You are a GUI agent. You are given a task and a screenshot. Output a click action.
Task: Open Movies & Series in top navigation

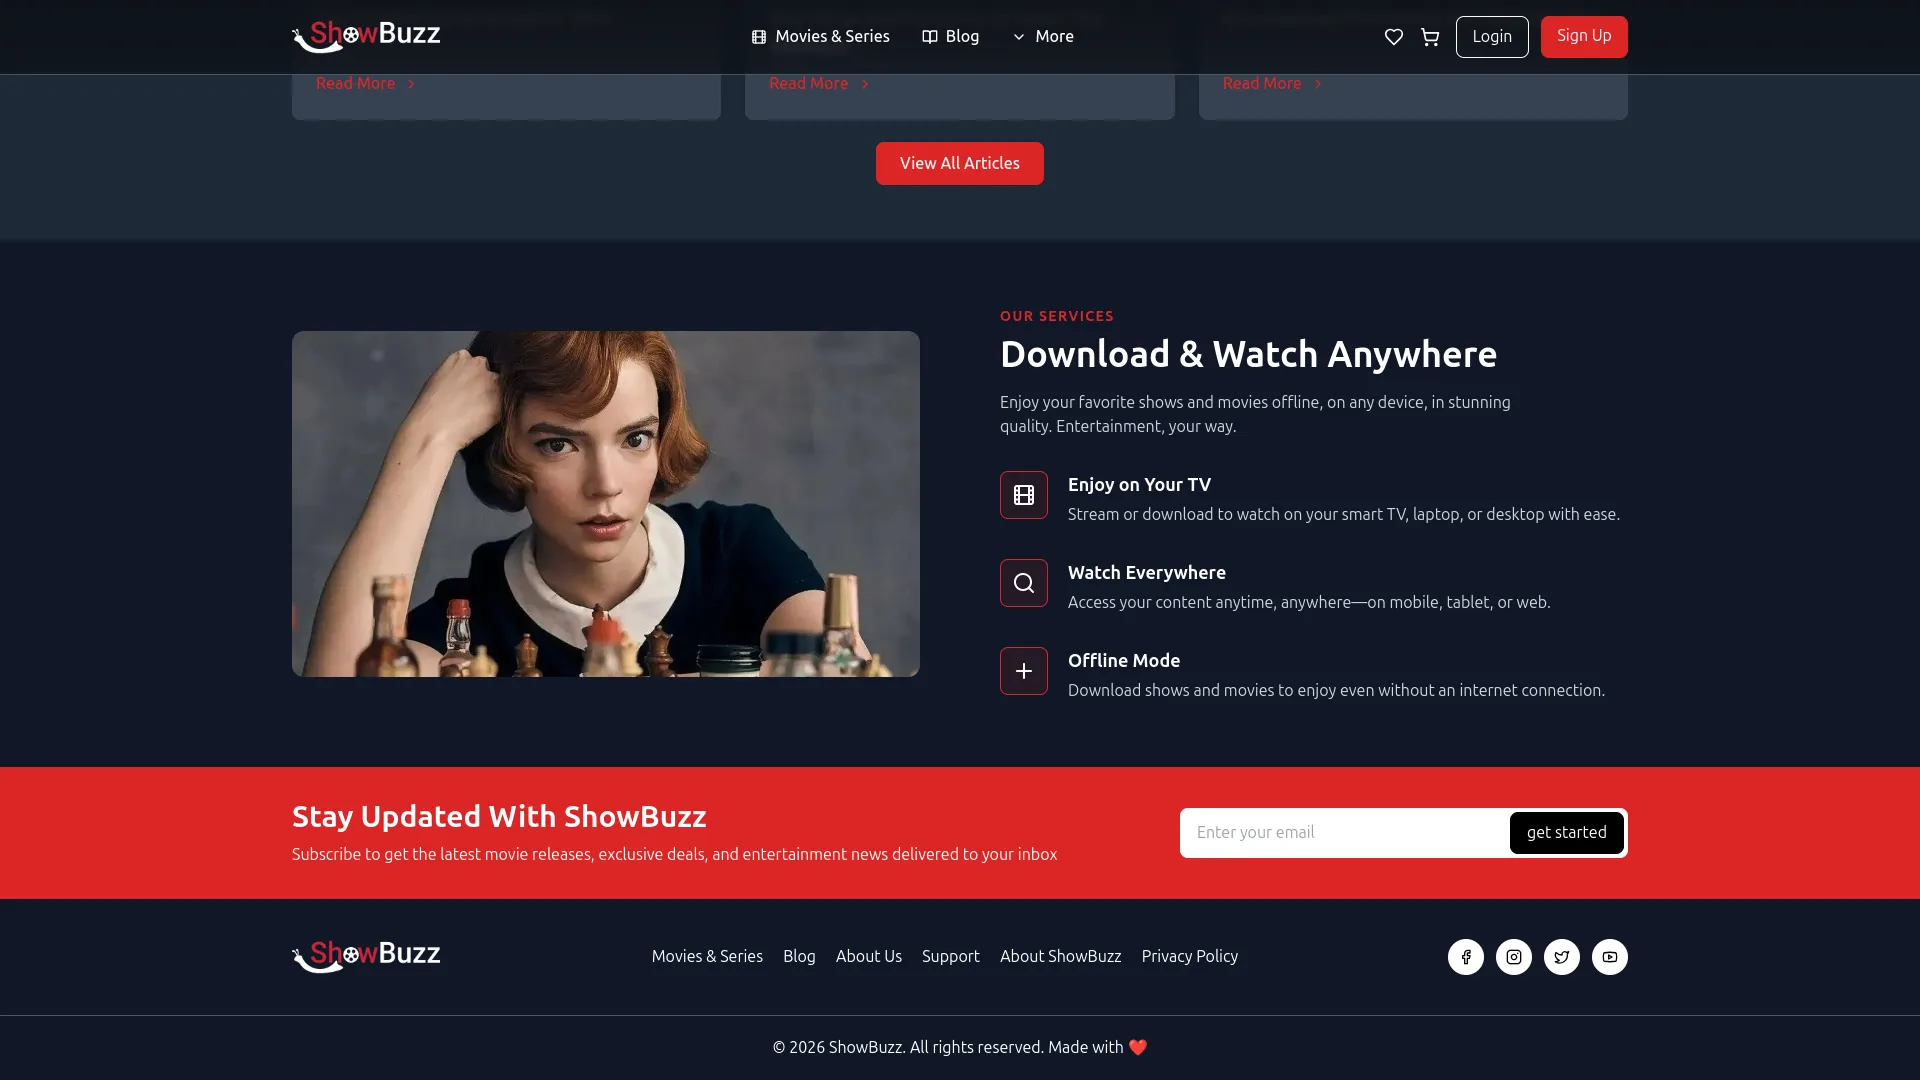point(820,37)
